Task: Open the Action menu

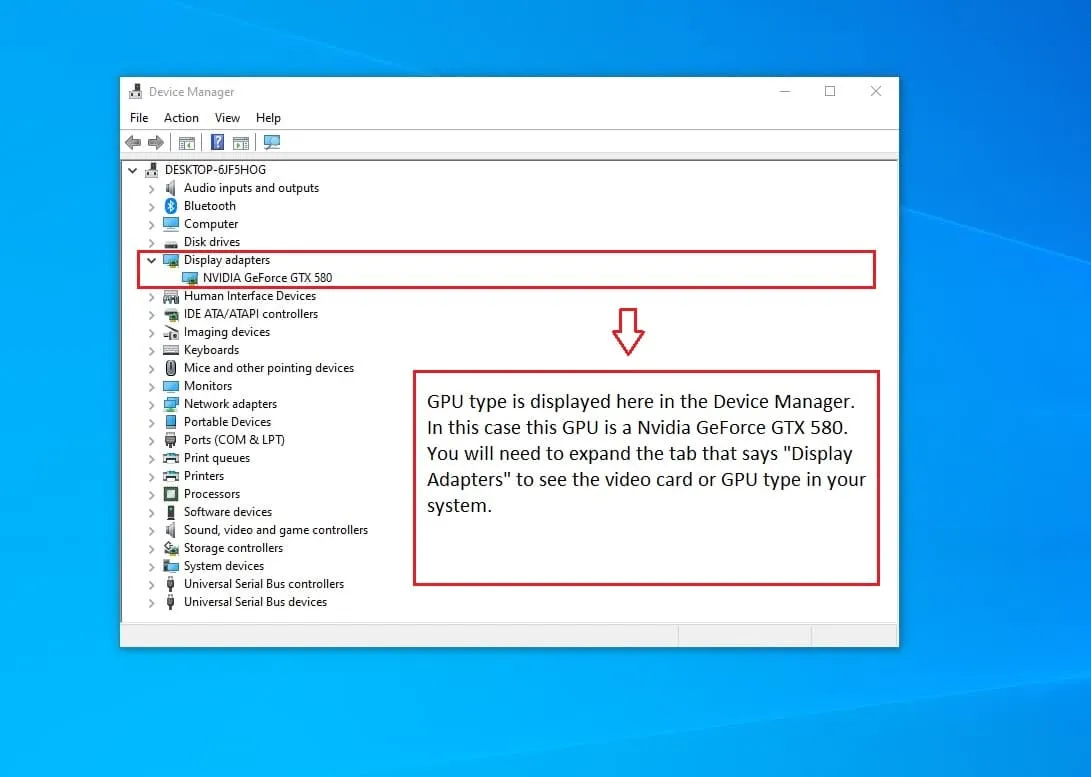Action: (x=182, y=118)
